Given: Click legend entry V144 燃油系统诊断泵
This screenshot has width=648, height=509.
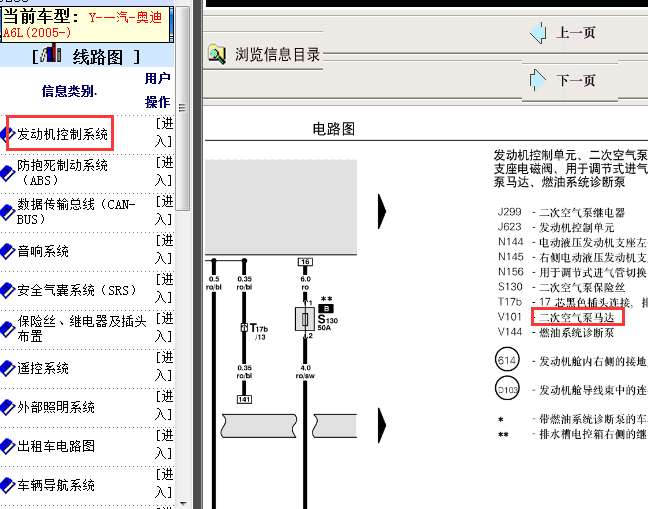Looking at the screenshot, I should (x=556, y=332).
